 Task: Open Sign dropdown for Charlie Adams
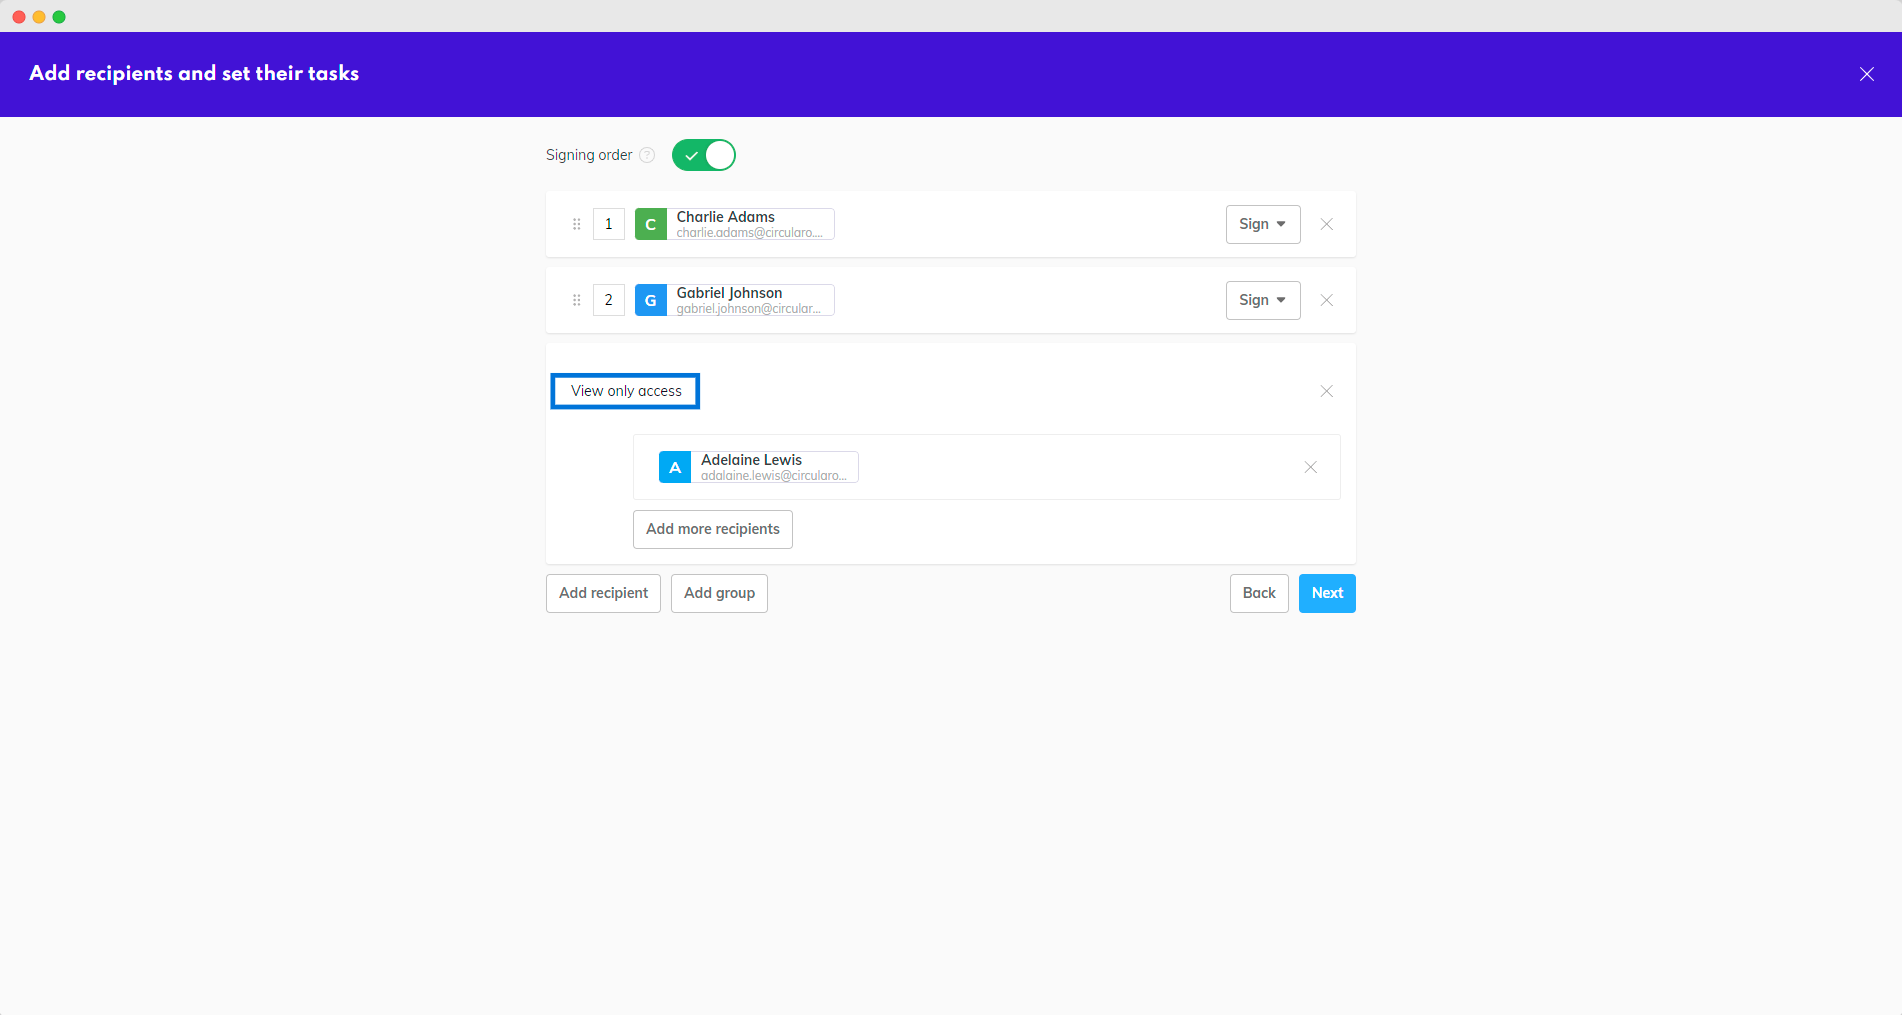tap(1262, 224)
